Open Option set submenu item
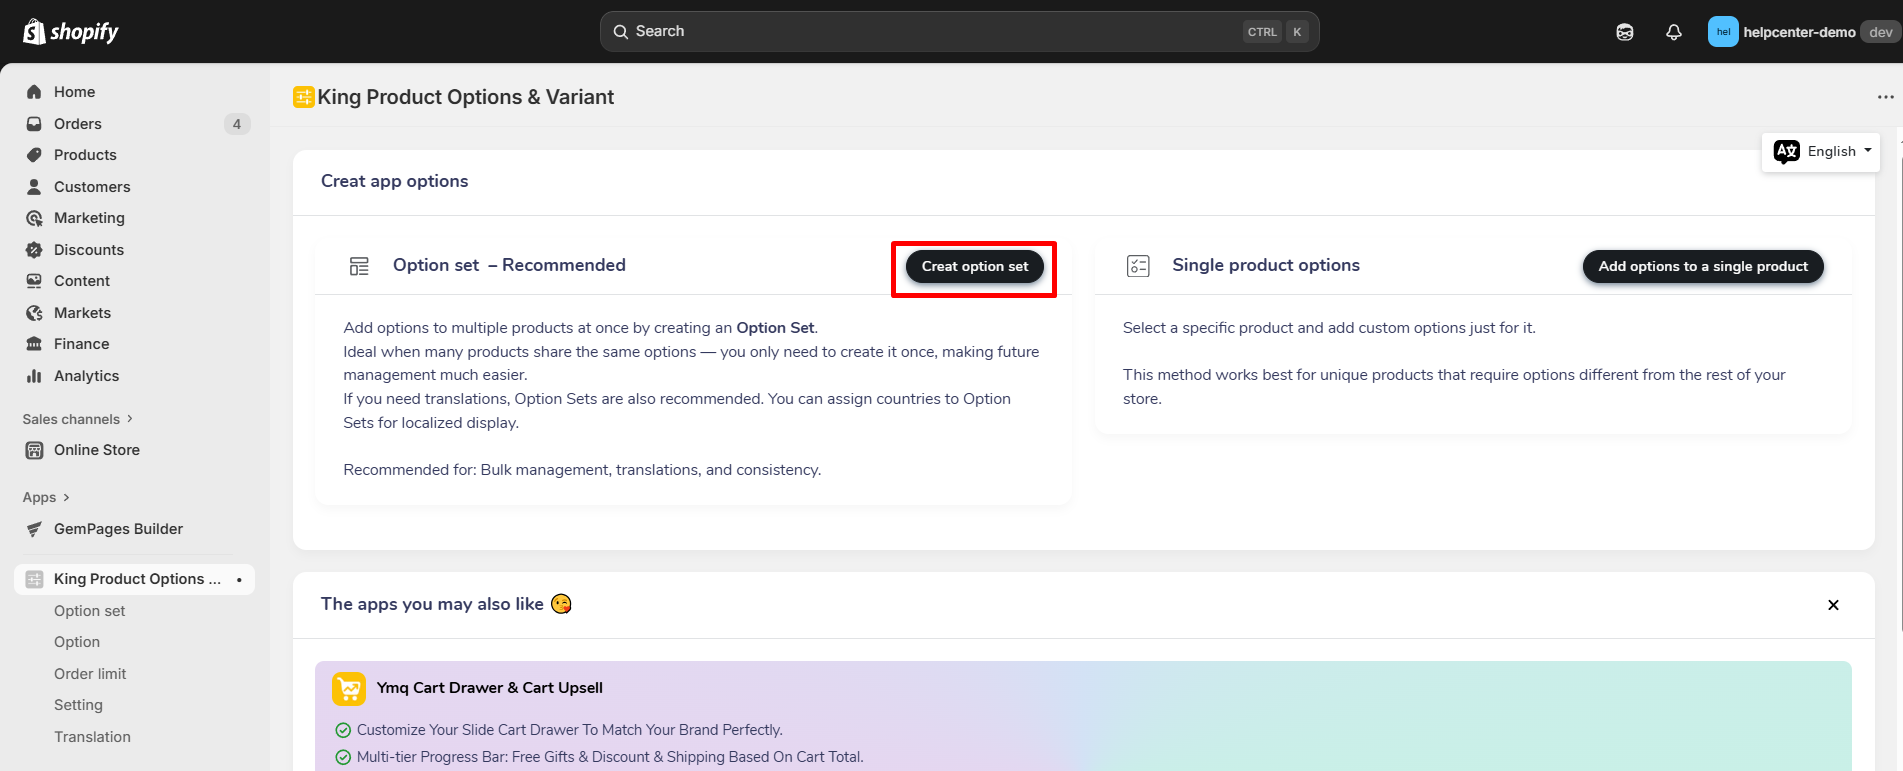Screen dimensions: 1903x771 click(x=90, y=611)
